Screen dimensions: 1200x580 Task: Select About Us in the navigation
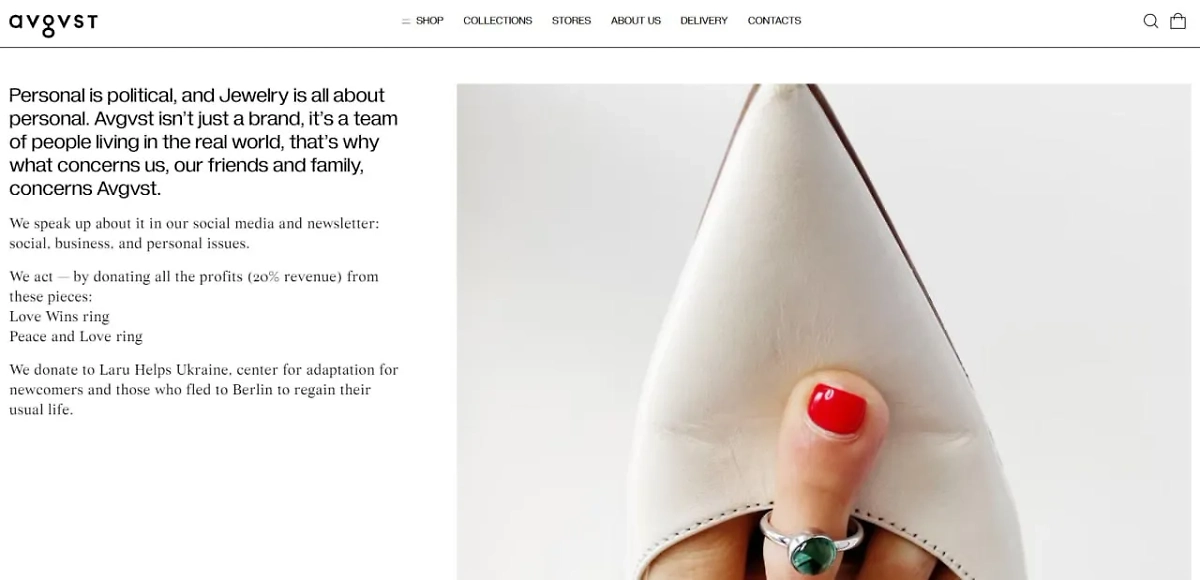coord(636,21)
